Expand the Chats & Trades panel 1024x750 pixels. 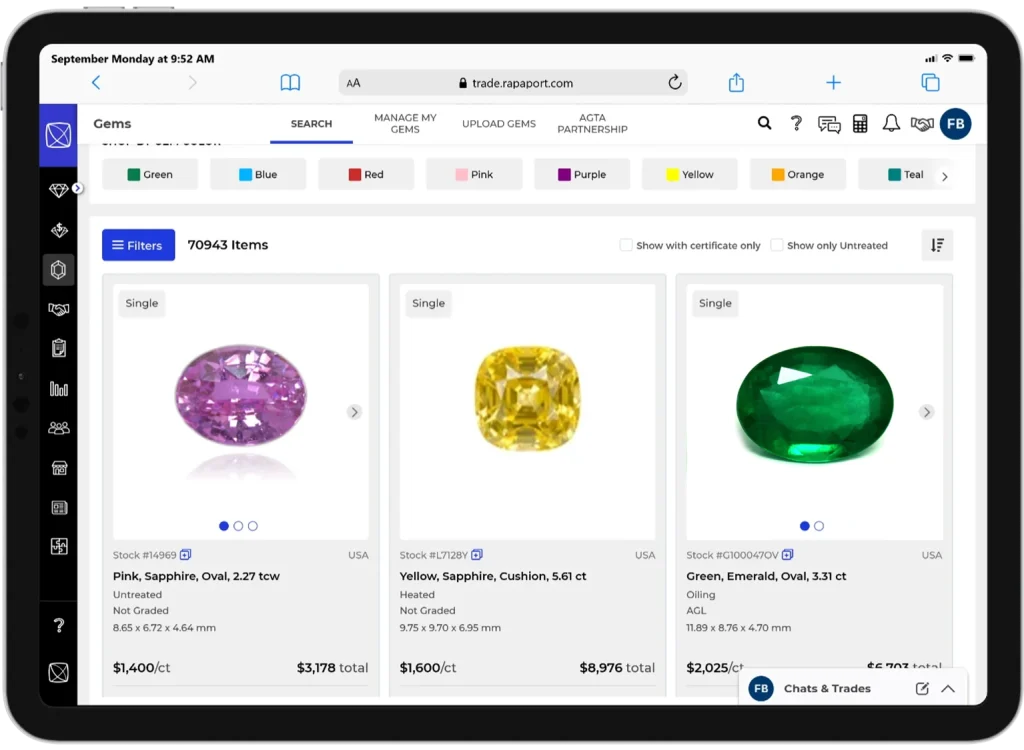click(x=948, y=689)
